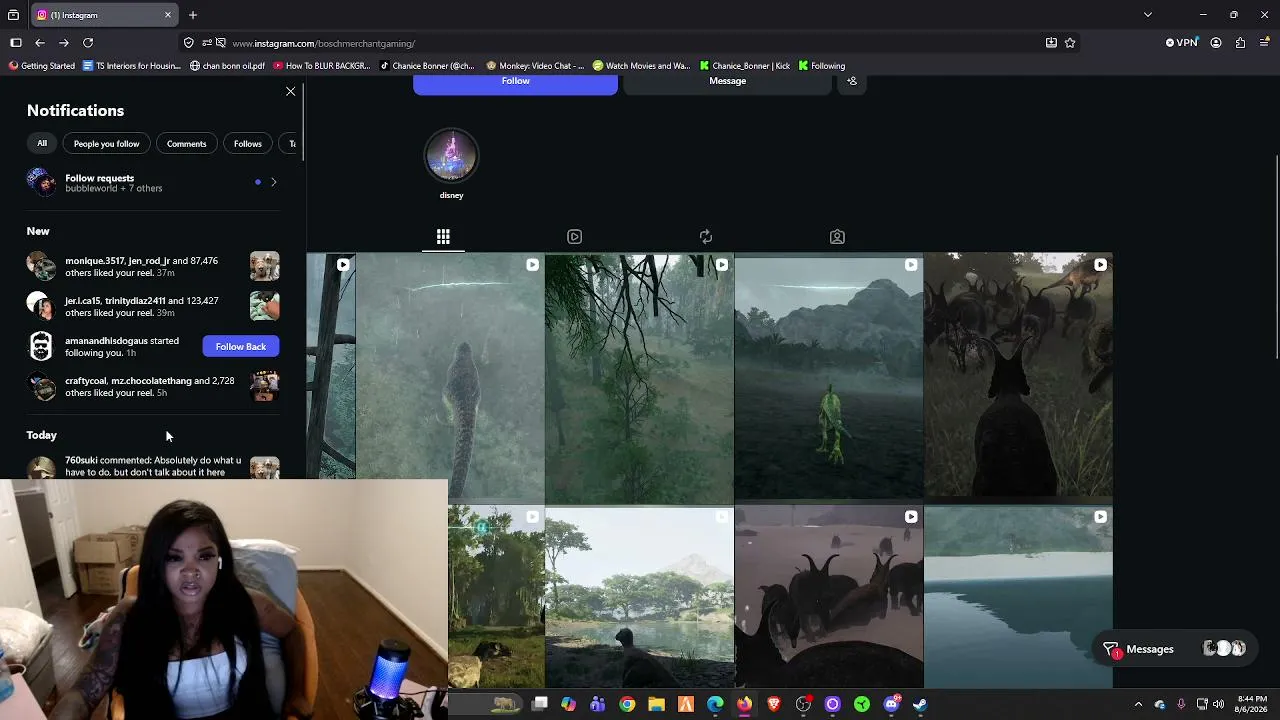The height and width of the screenshot is (720, 1280).
Task: Open the foggy forest trees reel
Action: click(x=640, y=377)
